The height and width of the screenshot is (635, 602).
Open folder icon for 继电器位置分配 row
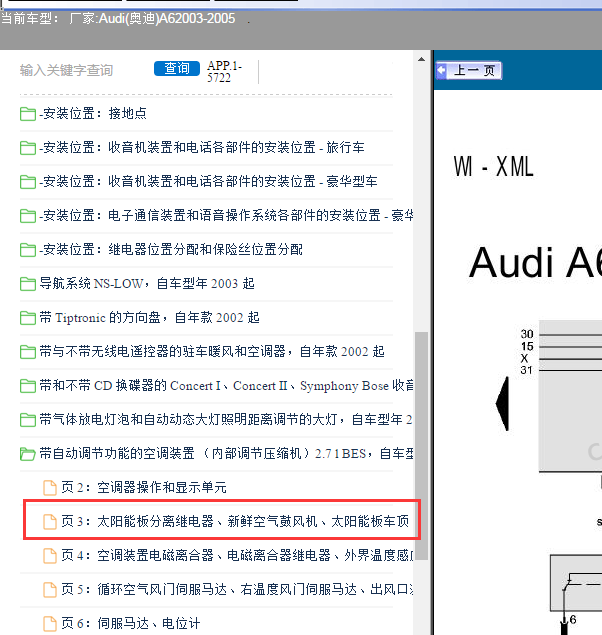click(x=28, y=250)
